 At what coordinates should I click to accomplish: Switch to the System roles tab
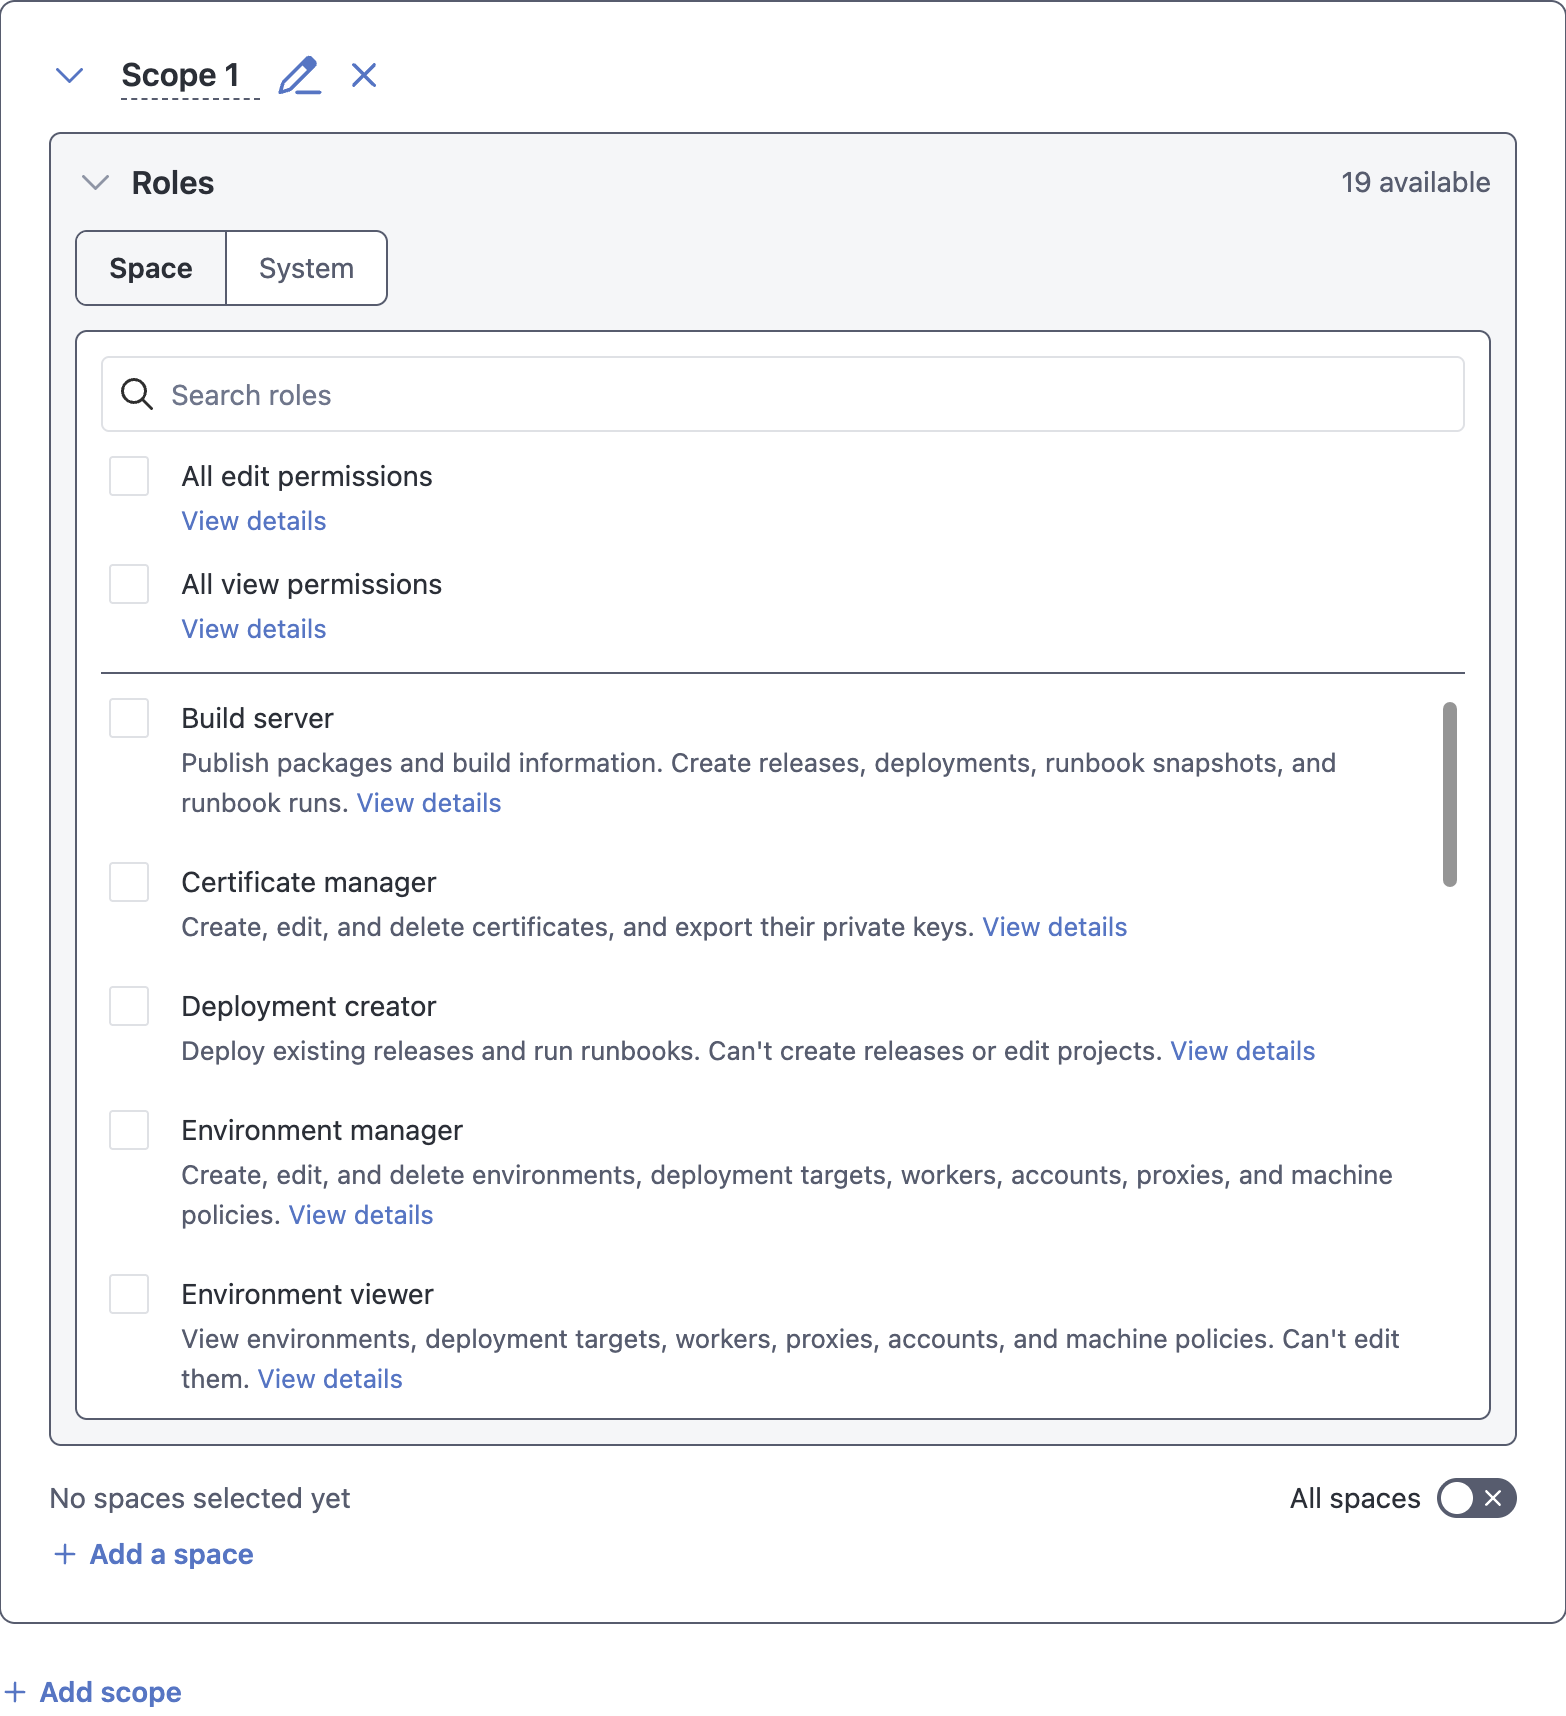306,268
